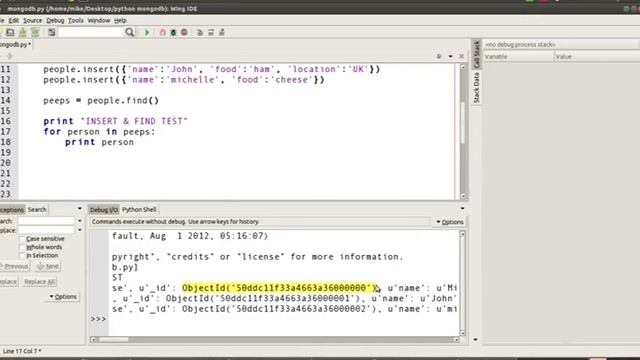Image resolution: width=640 pixels, height=360 pixels.
Task: Click the shell >>> prompt
Action: click(98, 319)
